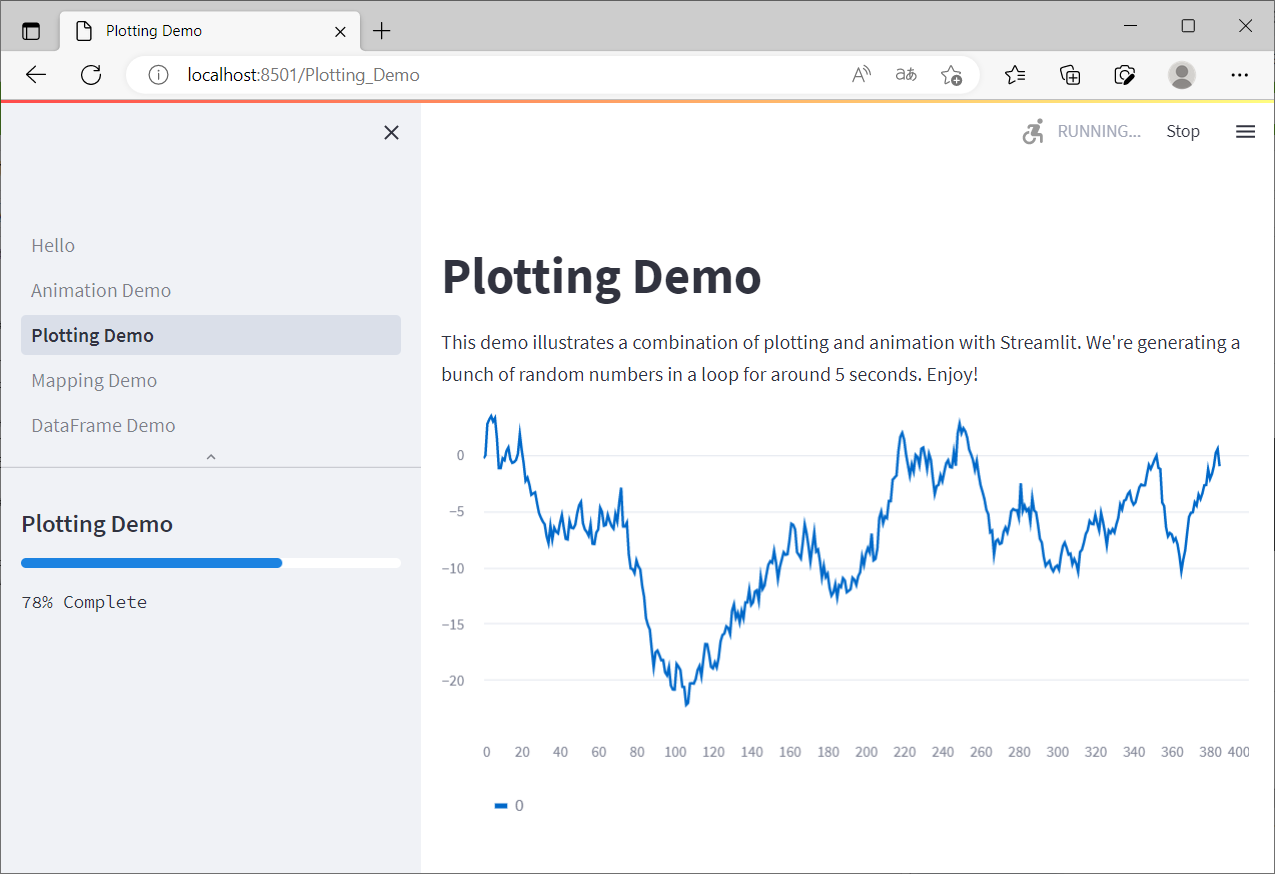Image resolution: width=1275 pixels, height=874 pixels.
Task: Open the DataFrame Demo page link
Action: [x=103, y=425]
